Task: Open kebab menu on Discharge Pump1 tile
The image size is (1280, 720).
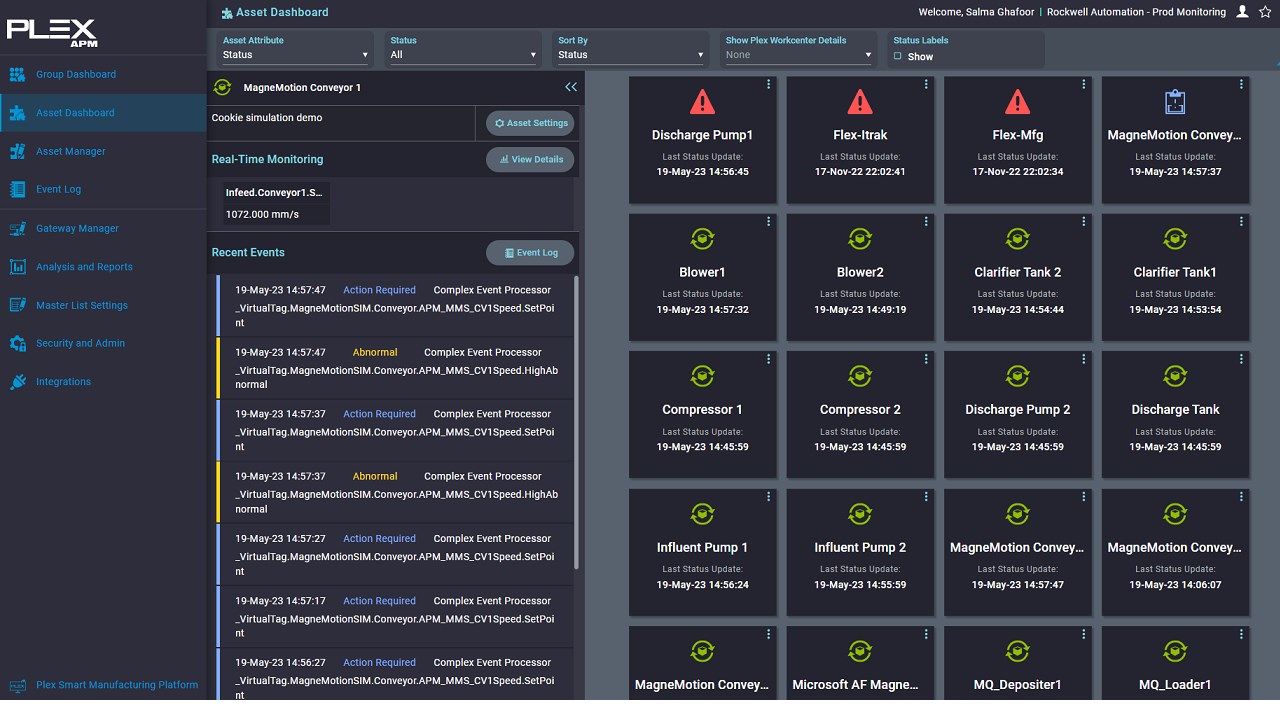Action: pos(769,84)
